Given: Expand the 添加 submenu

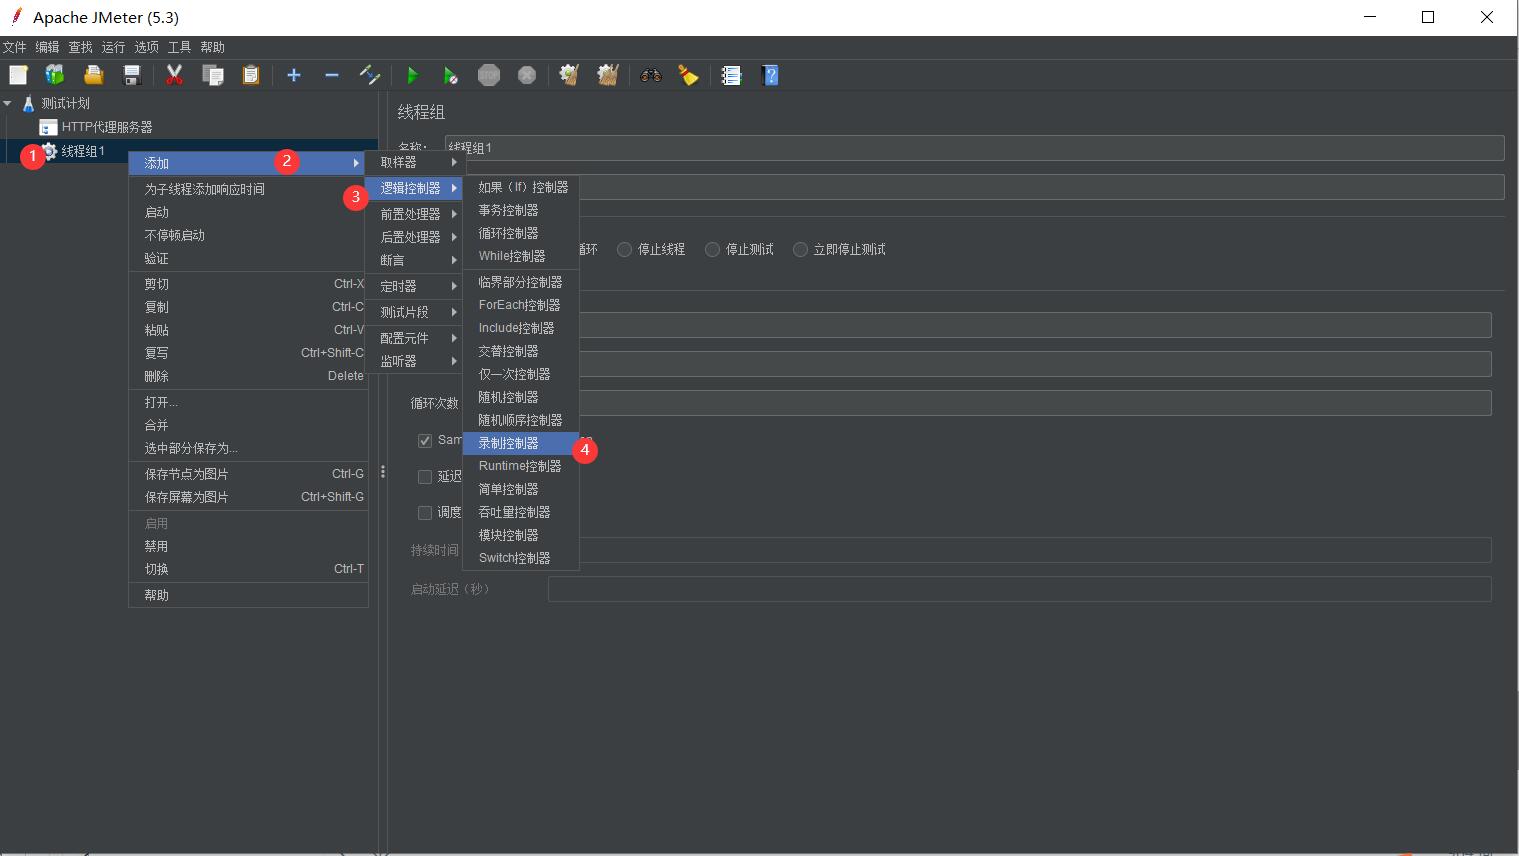Looking at the screenshot, I should 248,163.
